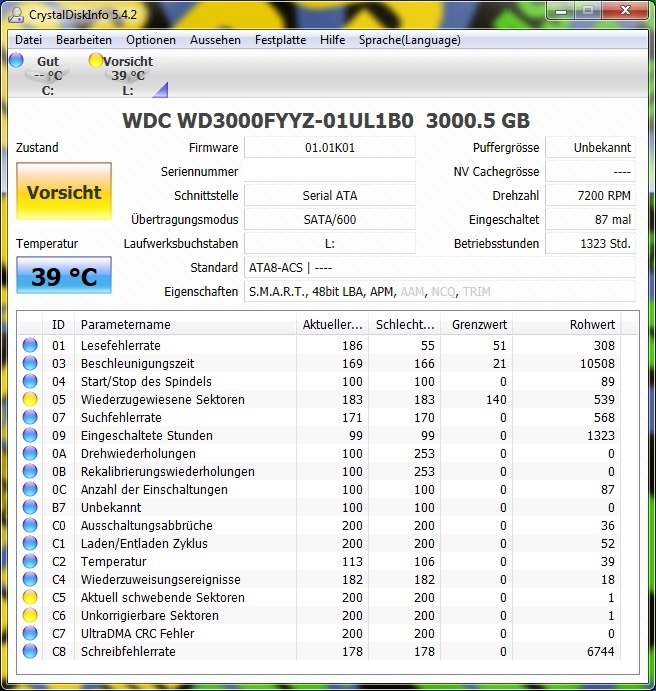Close the CrystalDiskInfo window
Viewport: 656px width, 691px height.
point(626,11)
